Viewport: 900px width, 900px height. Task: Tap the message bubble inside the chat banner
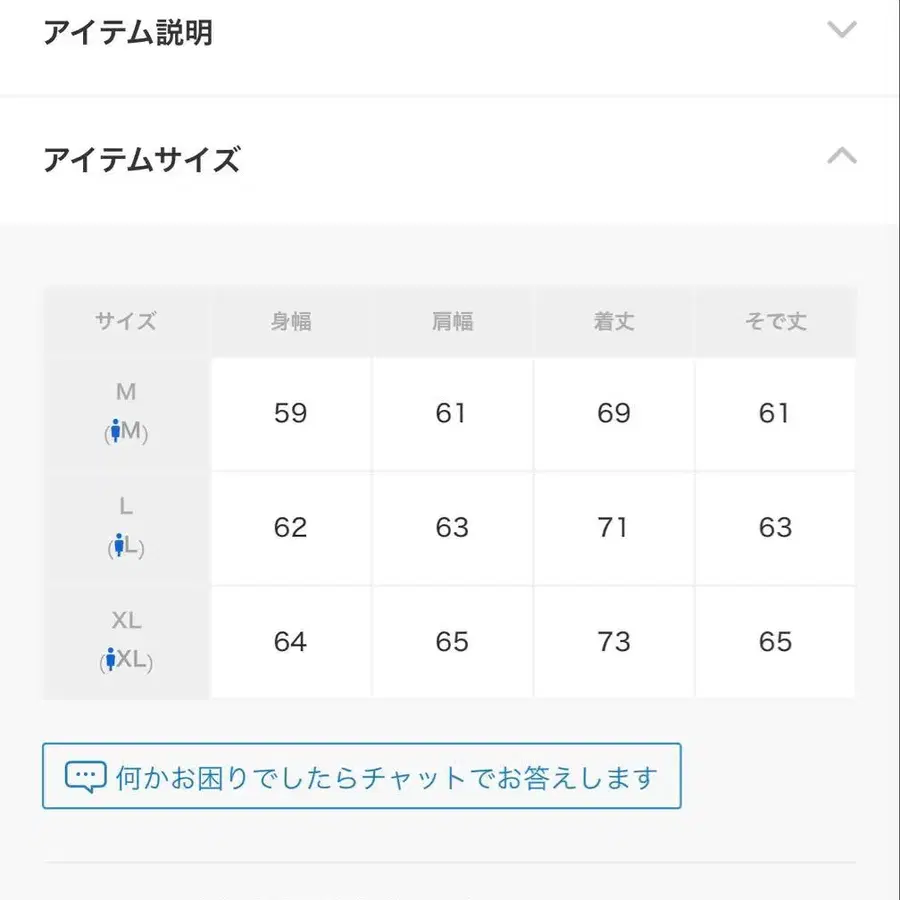click(x=88, y=775)
